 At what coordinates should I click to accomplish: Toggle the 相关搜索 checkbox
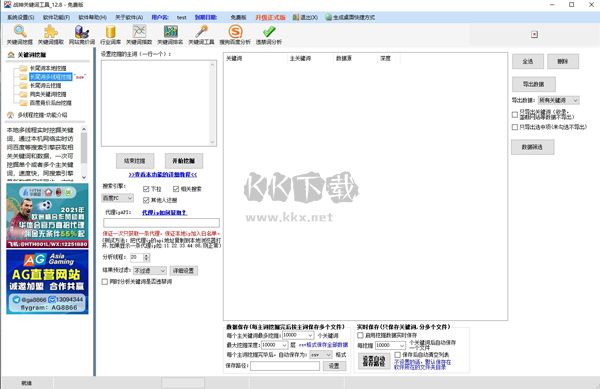[x=176, y=189]
